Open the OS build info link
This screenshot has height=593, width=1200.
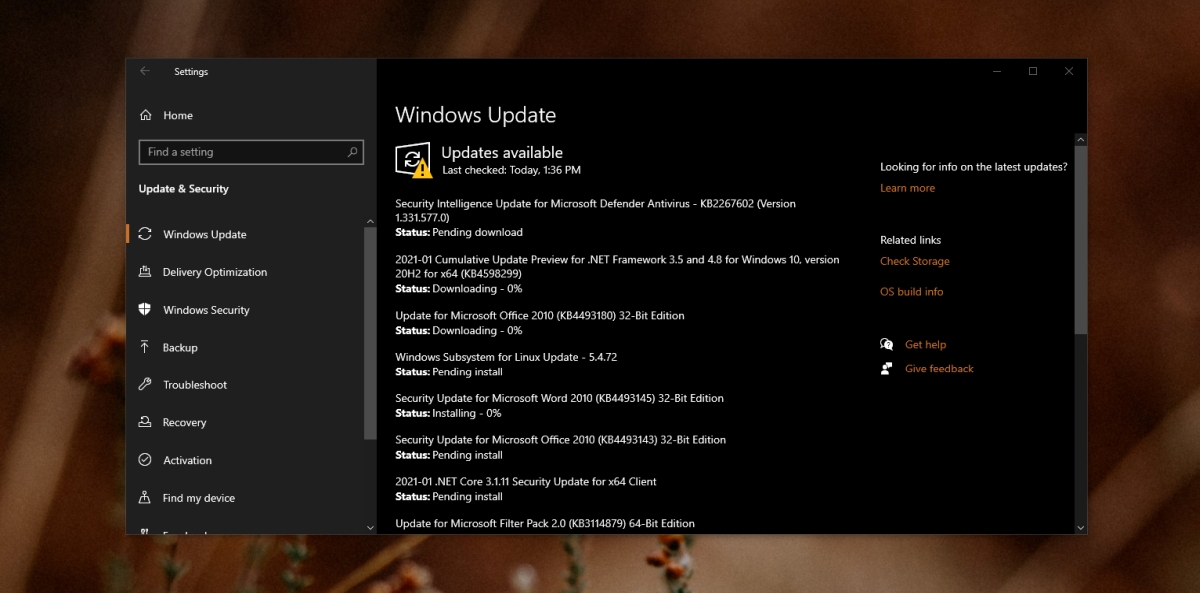click(911, 292)
